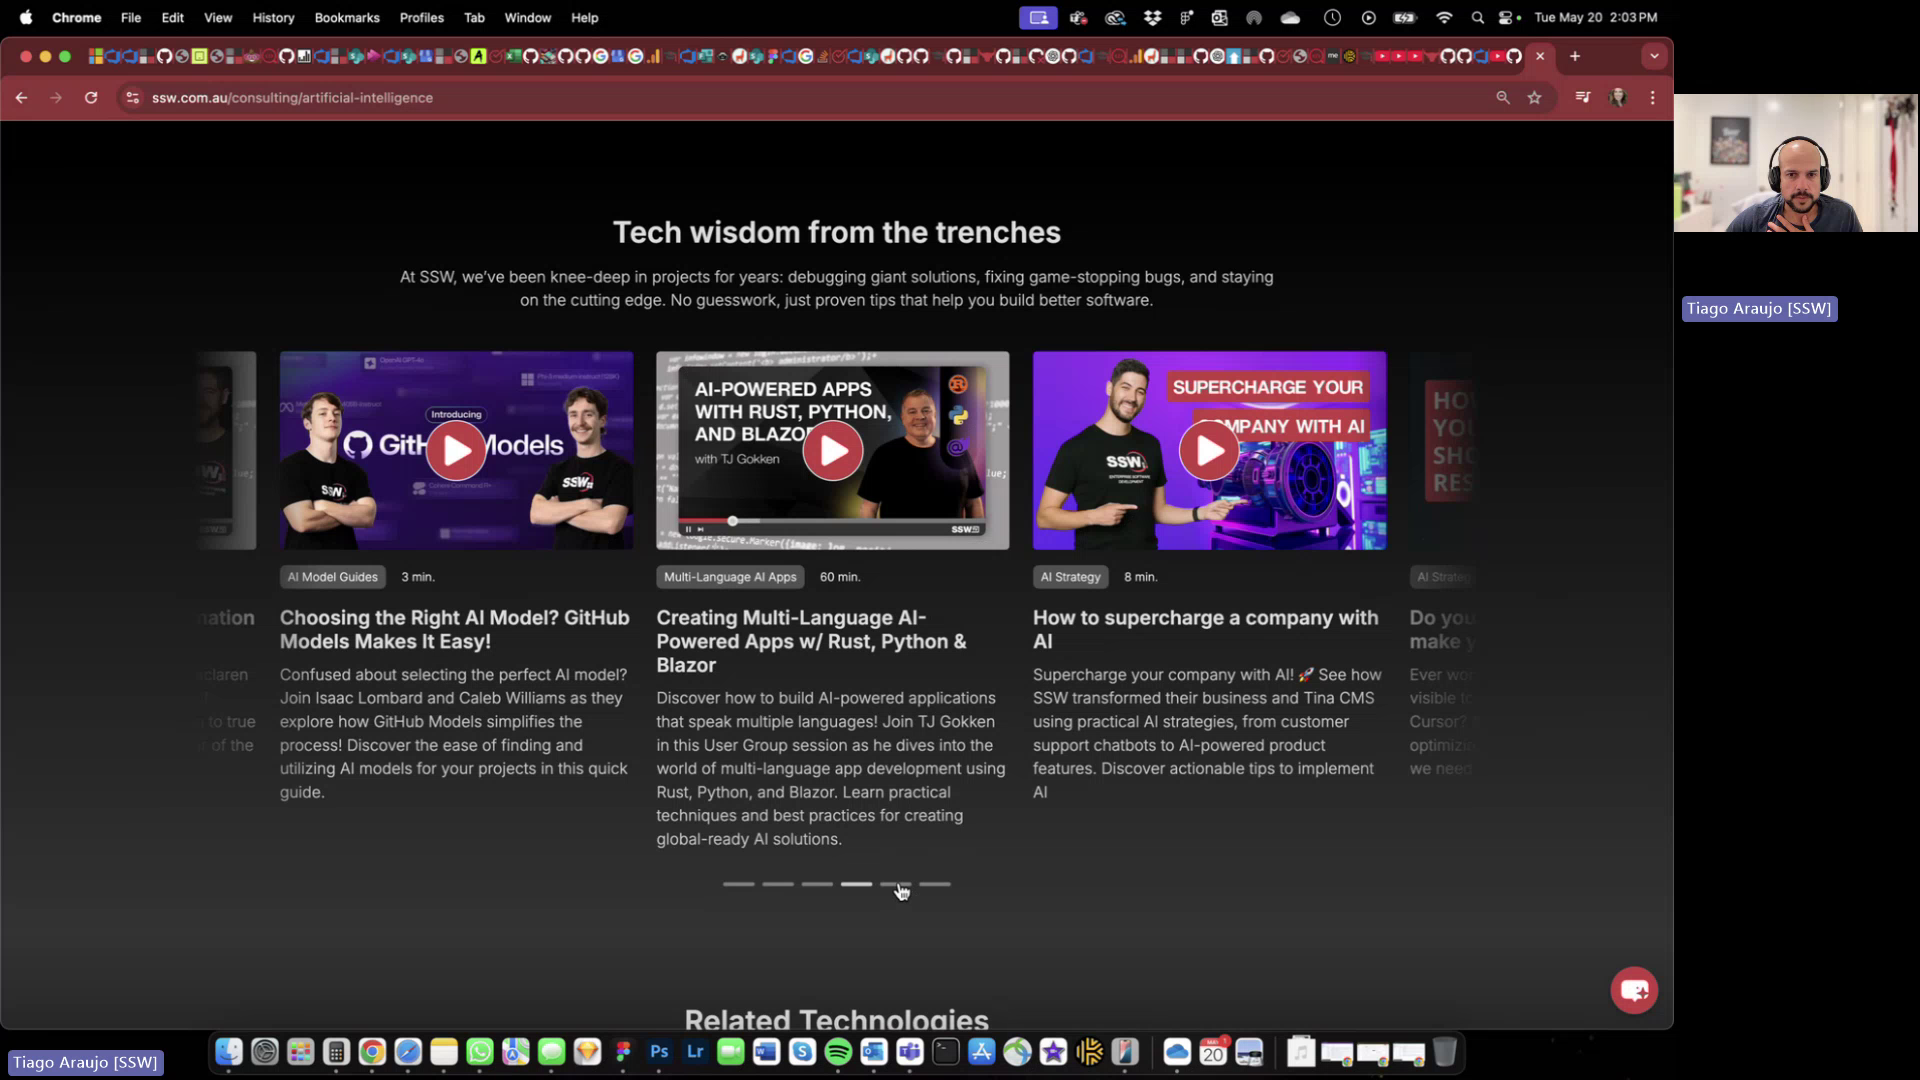The width and height of the screenshot is (1920, 1080).
Task: Bookmark this page with the star
Action: pos(1534,98)
